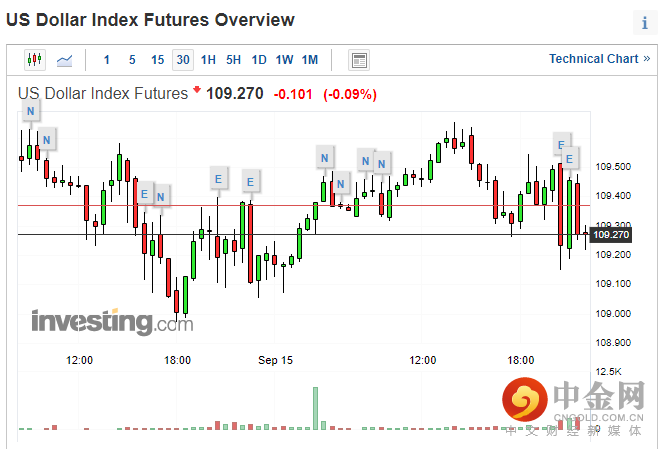Switch to the 5H timeframe
This screenshot has height=449, width=659.
coord(233,60)
